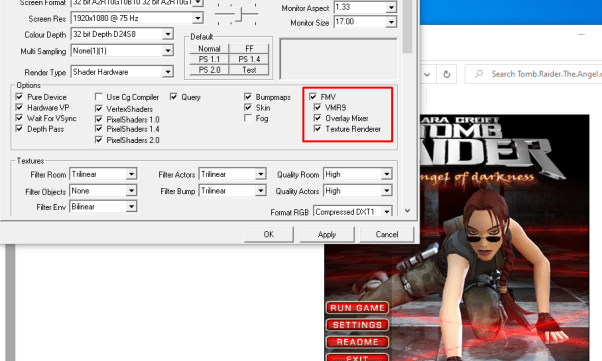Enable the Fog checkbox
Screen dimensions: 602x361
(248, 118)
